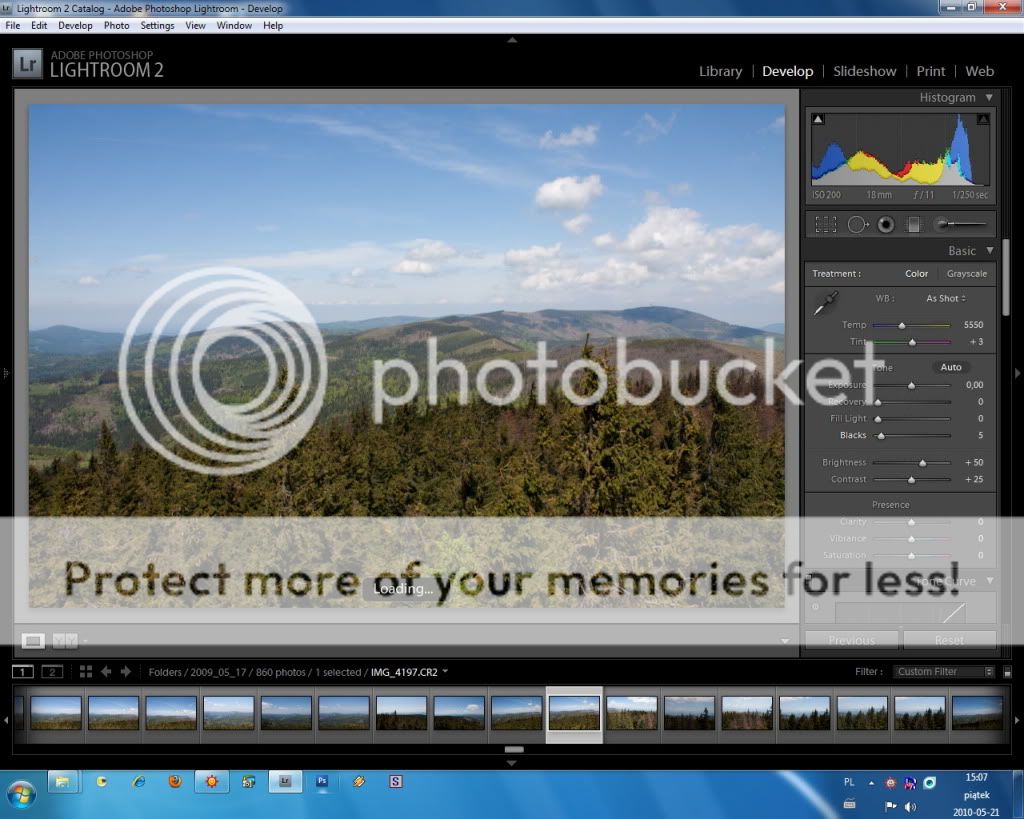This screenshot has height=819, width=1024.
Task: Select the Red Eye Correction tool
Action: (x=886, y=225)
